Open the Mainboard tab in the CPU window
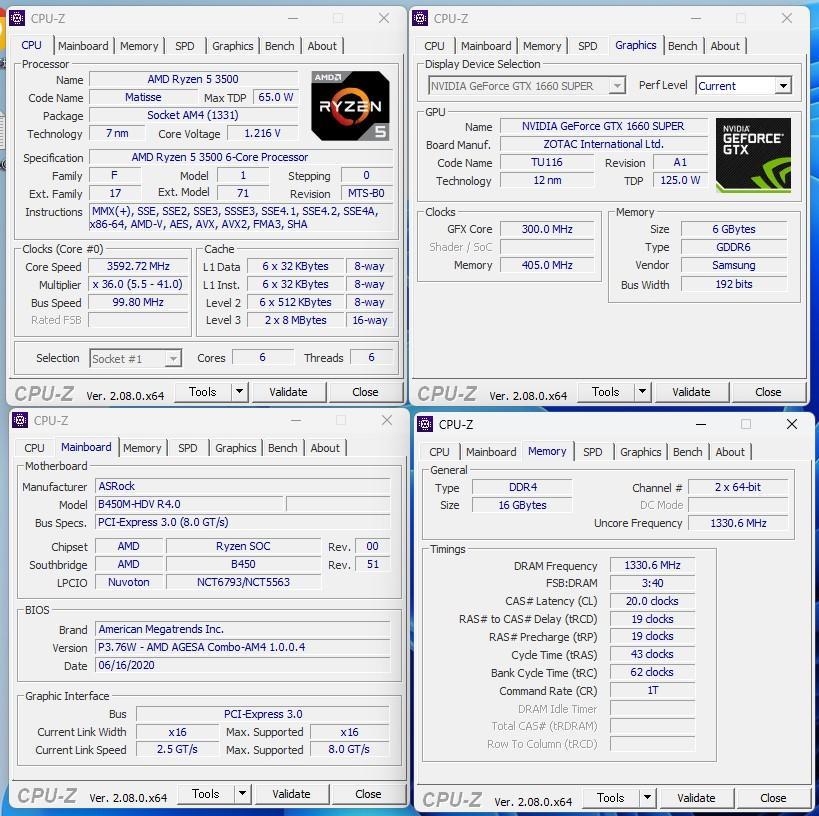This screenshot has height=816, width=819. 83,46
